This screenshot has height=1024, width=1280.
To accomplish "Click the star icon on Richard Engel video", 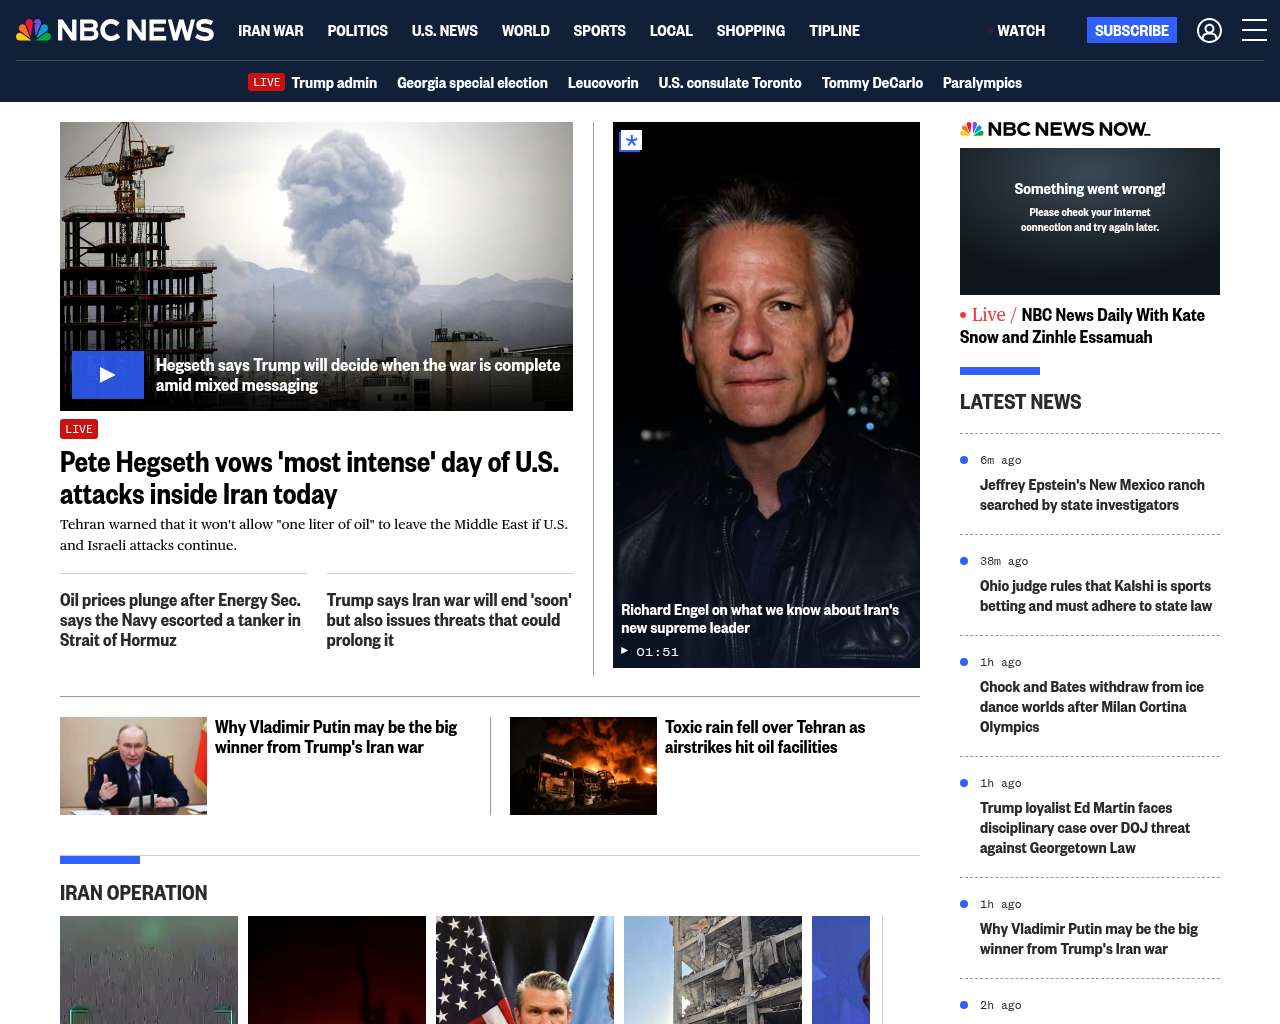I will coord(631,141).
